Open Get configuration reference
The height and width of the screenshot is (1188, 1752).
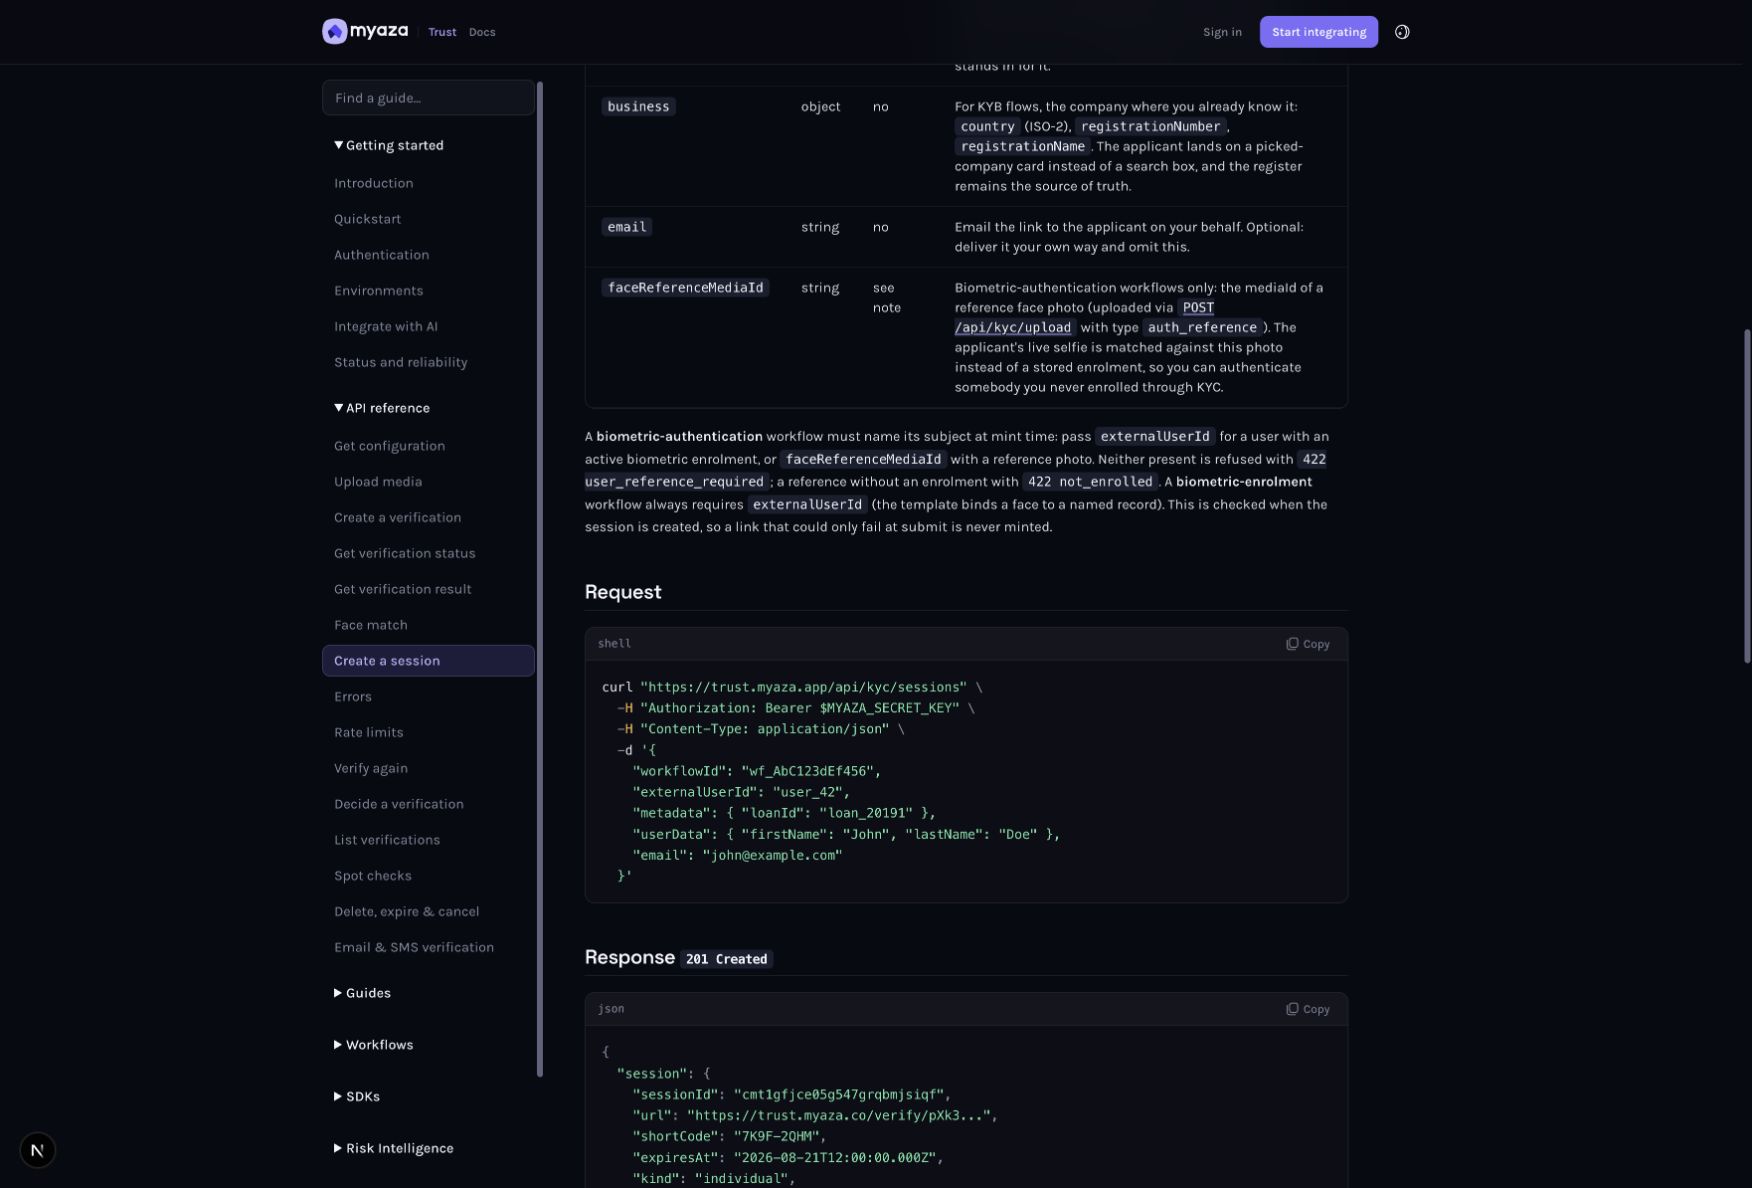(x=389, y=446)
